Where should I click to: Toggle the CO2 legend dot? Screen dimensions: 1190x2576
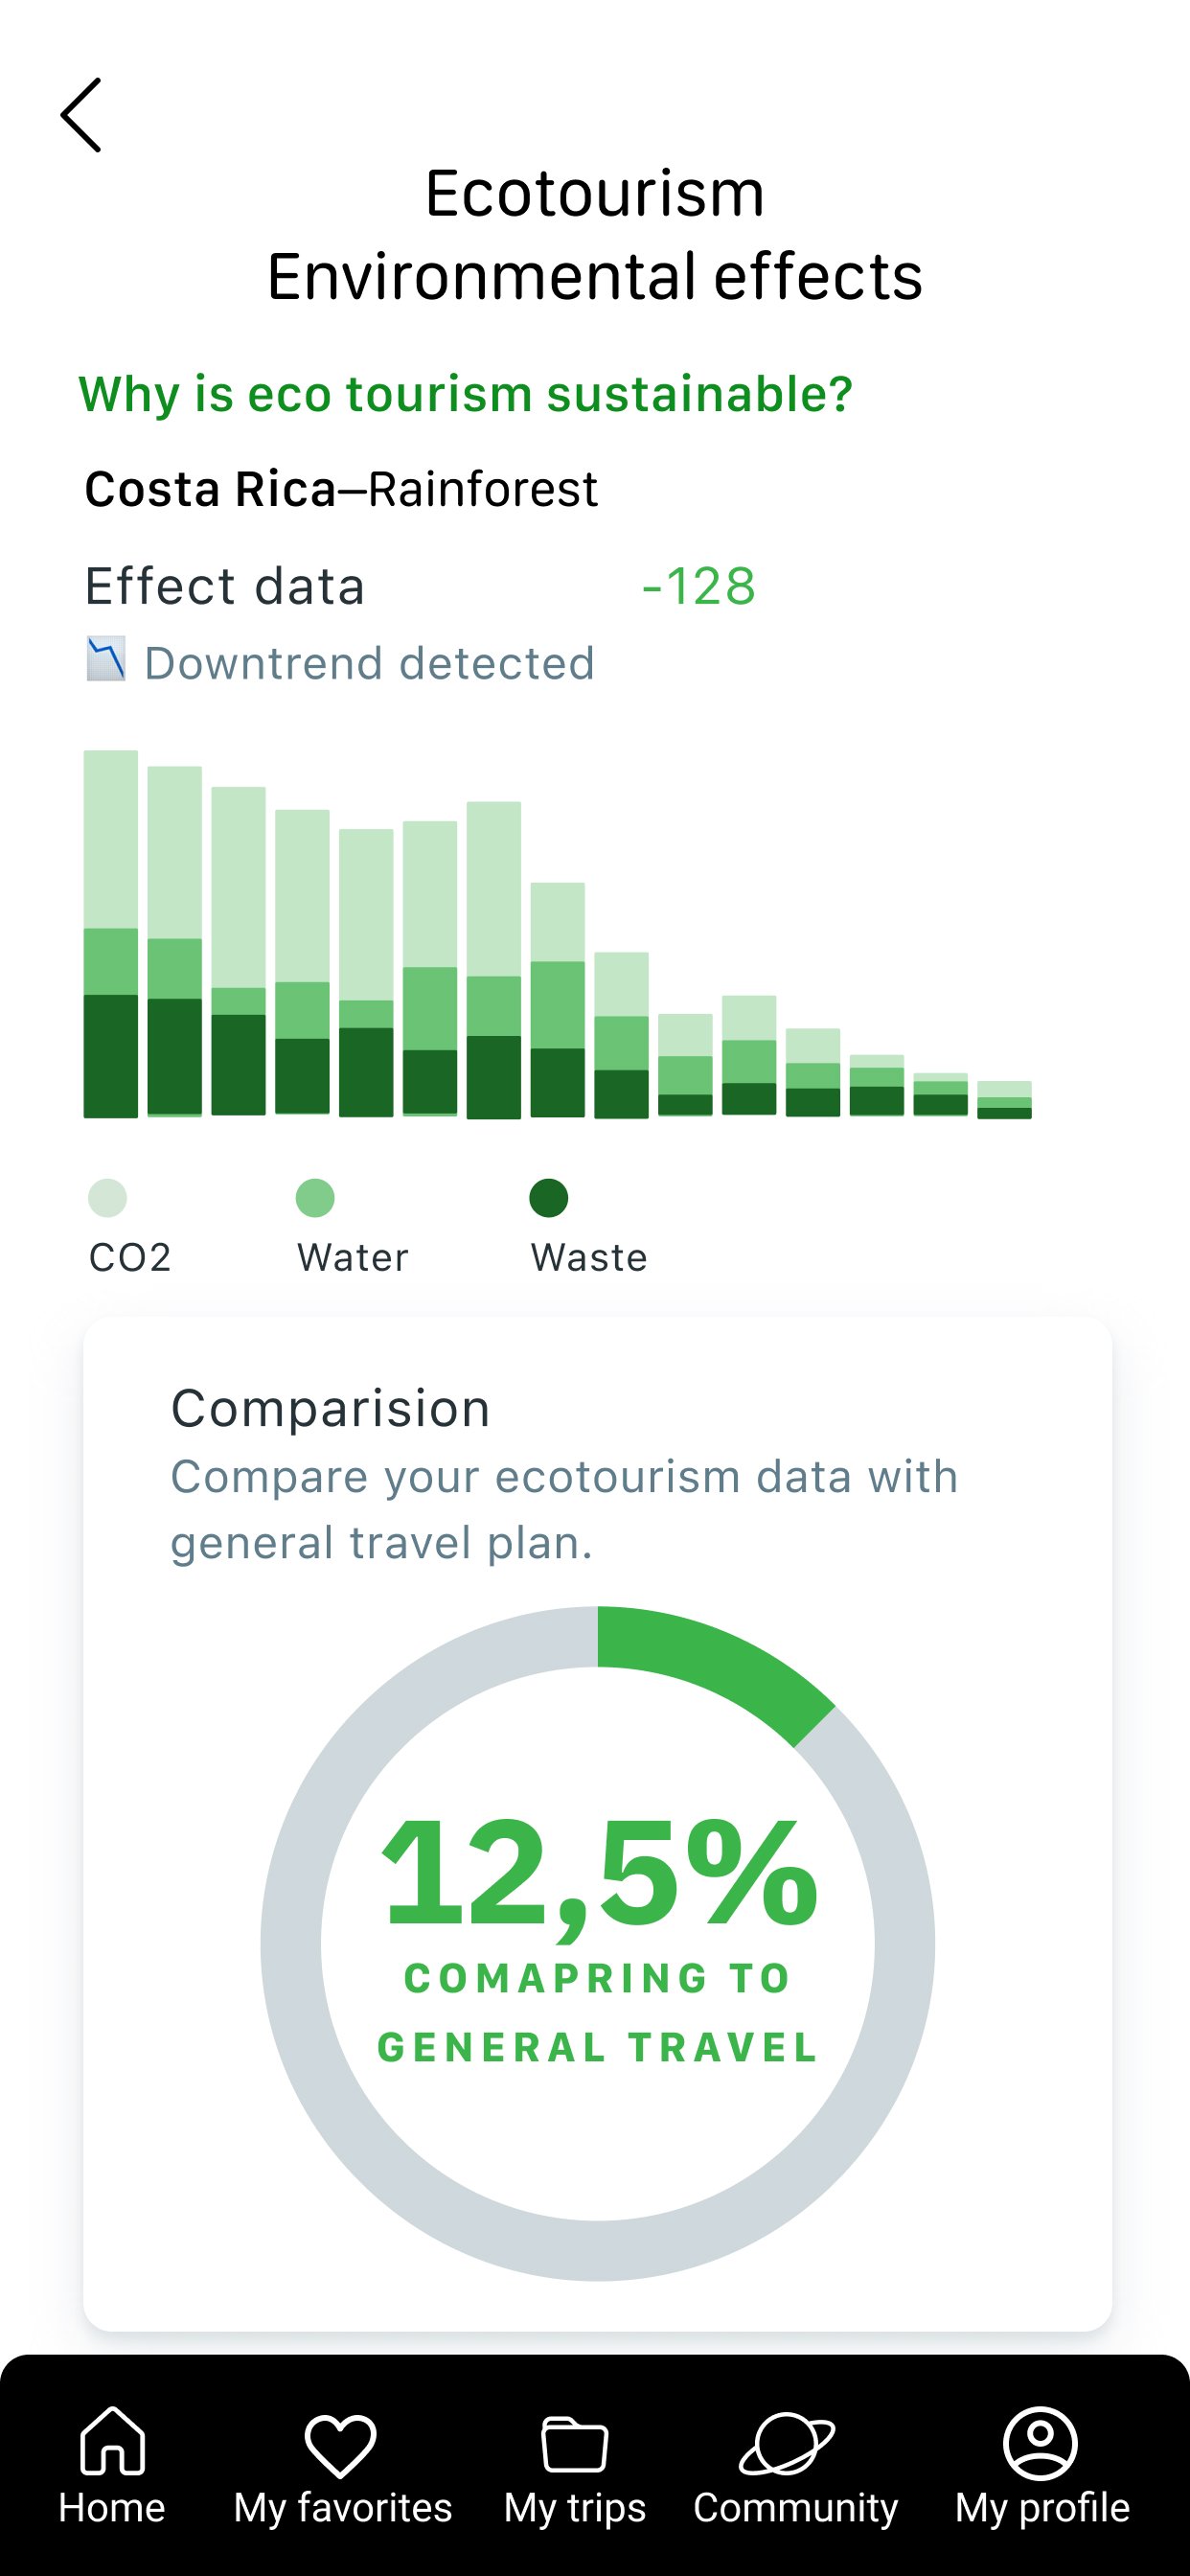tap(108, 1198)
